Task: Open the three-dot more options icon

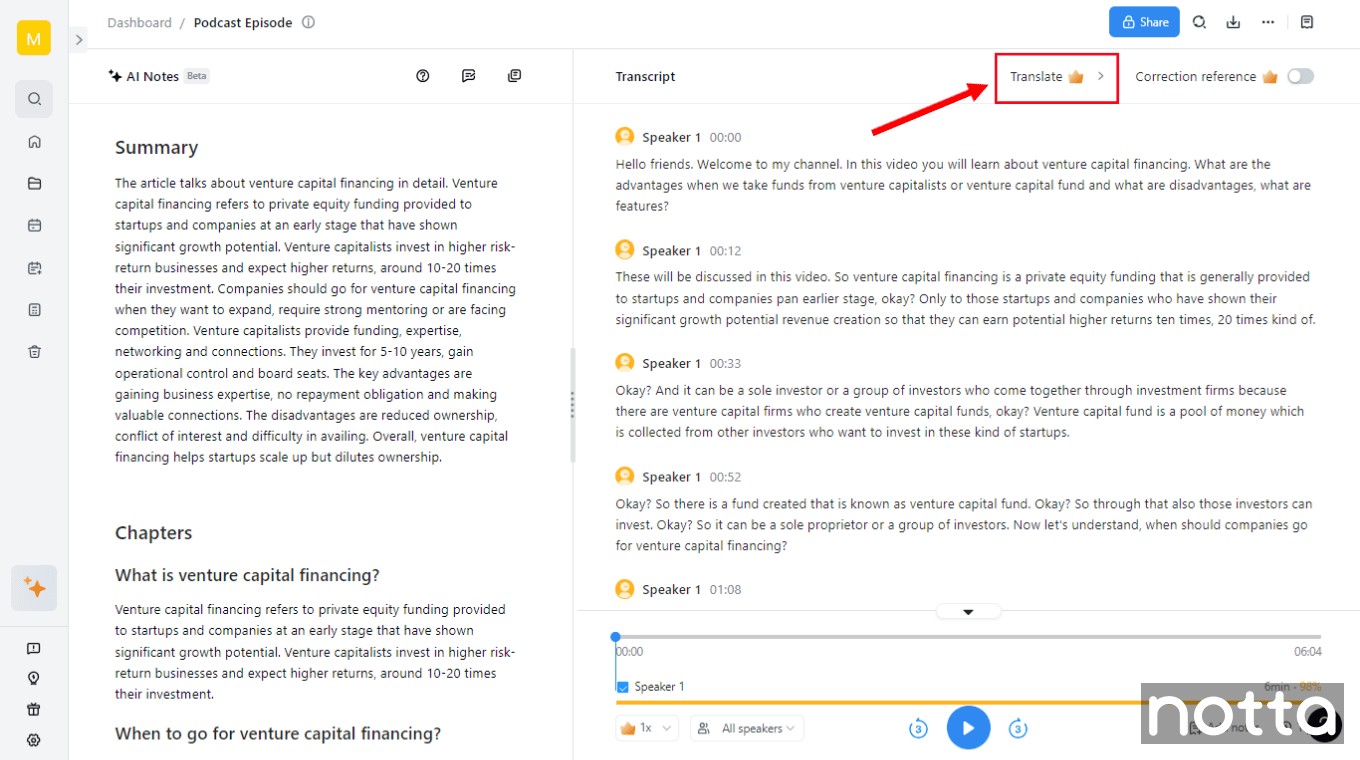Action: pos(1267,21)
